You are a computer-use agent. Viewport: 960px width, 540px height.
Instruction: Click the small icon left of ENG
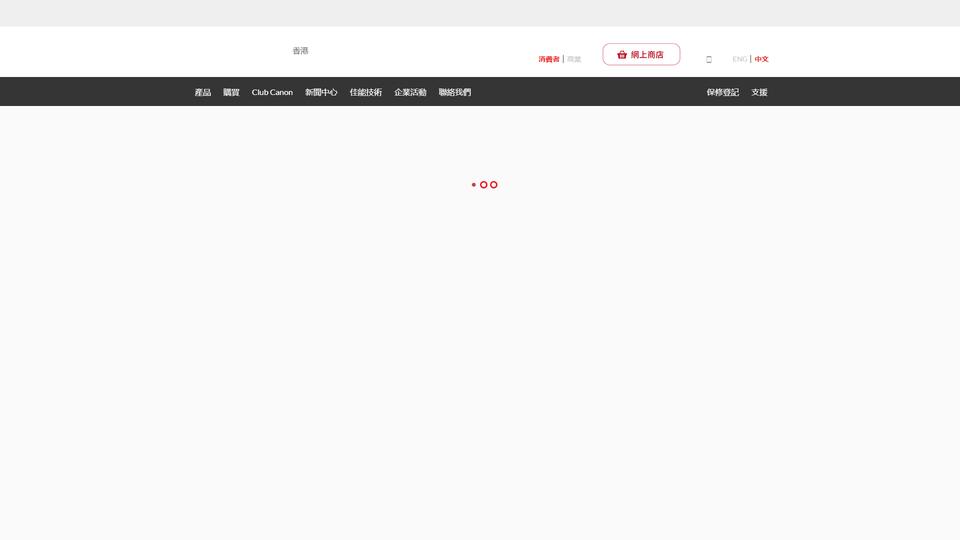click(709, 59)
